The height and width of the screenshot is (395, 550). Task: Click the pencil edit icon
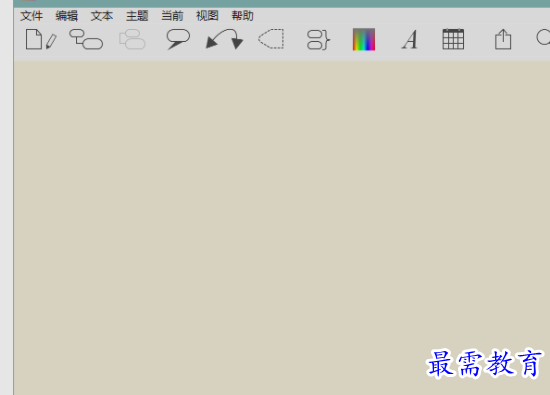point(51,41)
